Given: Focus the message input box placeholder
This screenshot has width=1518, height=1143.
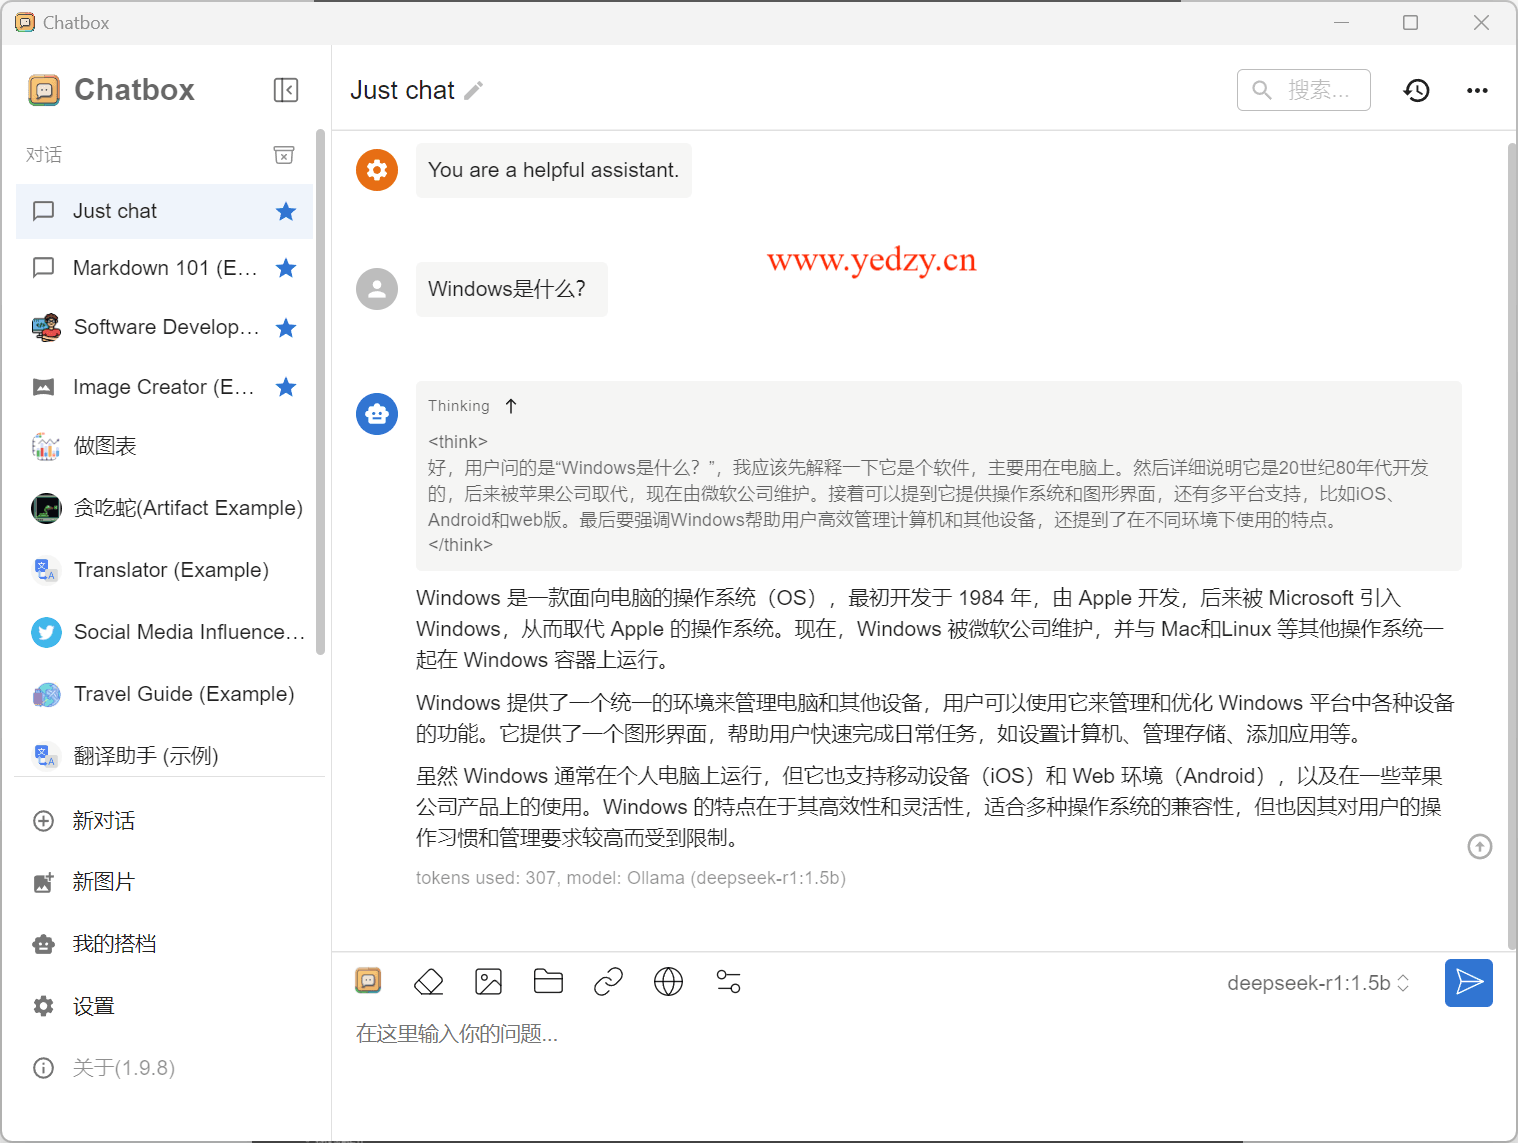Looking at the screenshot, I should [x=457, y=1033].
